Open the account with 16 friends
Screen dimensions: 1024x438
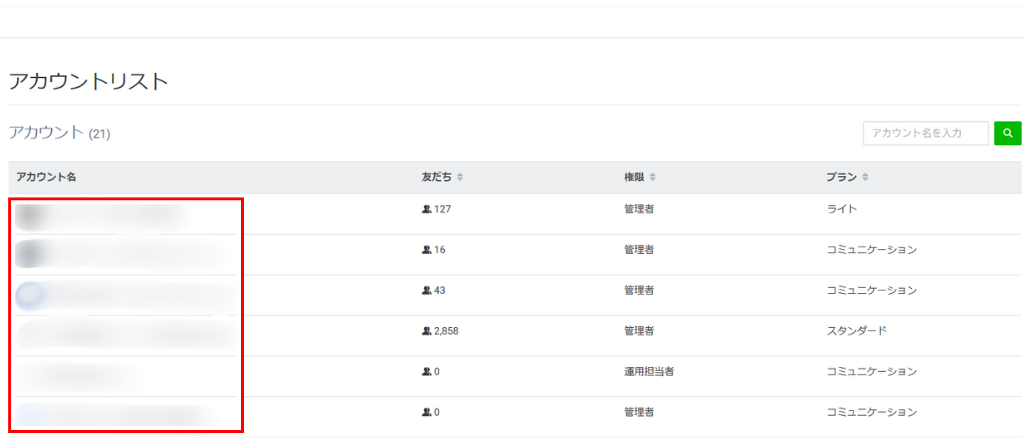click(x=120, y=254)
